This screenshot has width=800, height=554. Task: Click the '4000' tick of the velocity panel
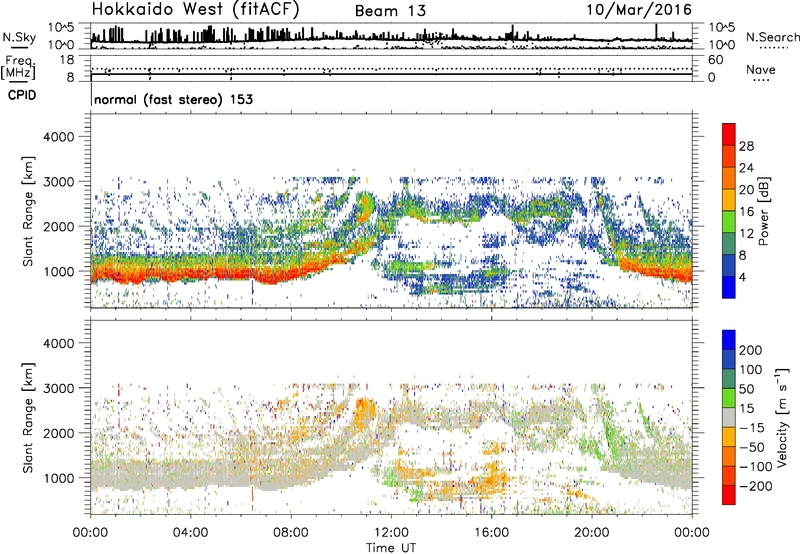59,343
